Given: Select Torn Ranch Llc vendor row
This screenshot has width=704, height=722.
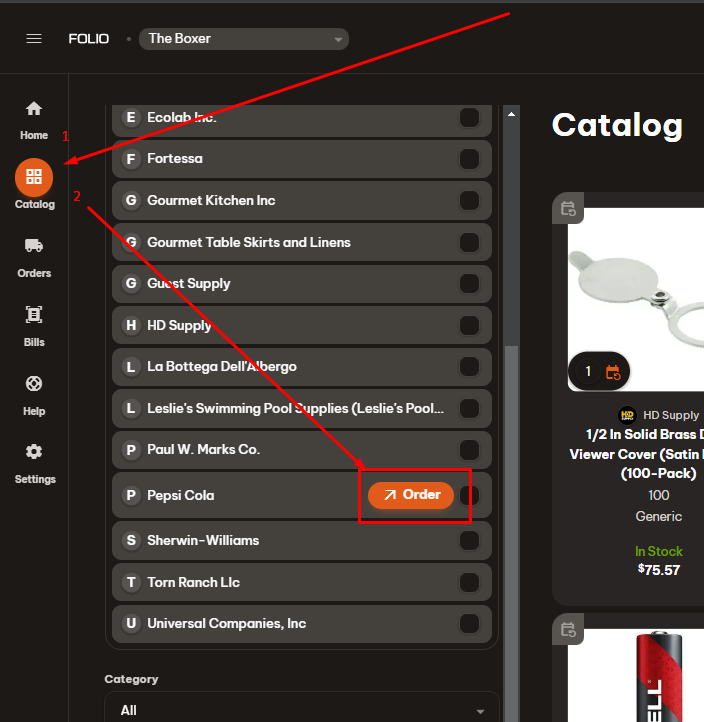Looking at the screenshot, I should click(193, 582).
